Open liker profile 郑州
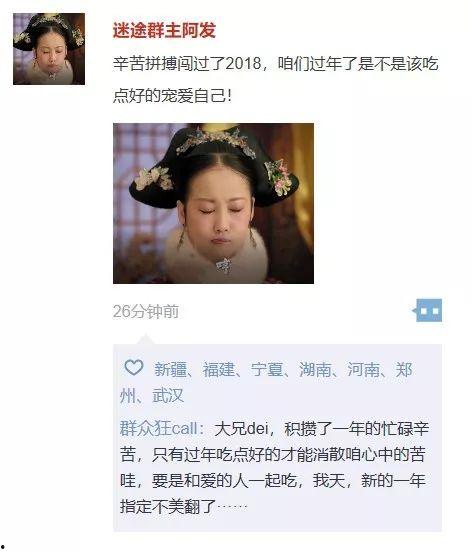The height and width of the screenshot is (553, 471). tap(404, 369)
